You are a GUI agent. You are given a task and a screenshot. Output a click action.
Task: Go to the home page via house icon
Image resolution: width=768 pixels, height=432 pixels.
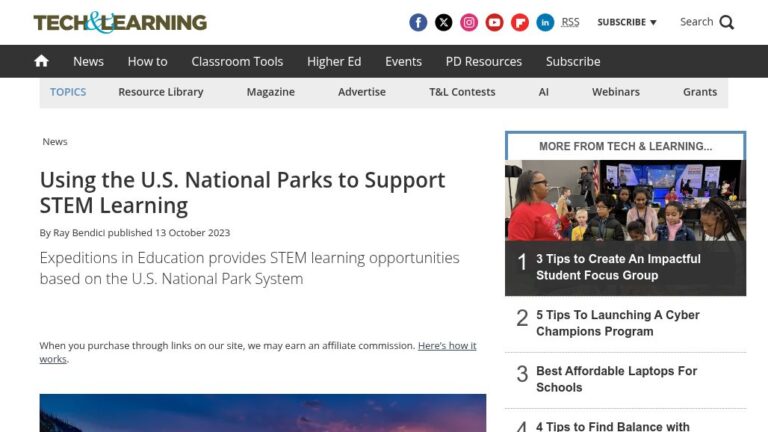point(42,61)
